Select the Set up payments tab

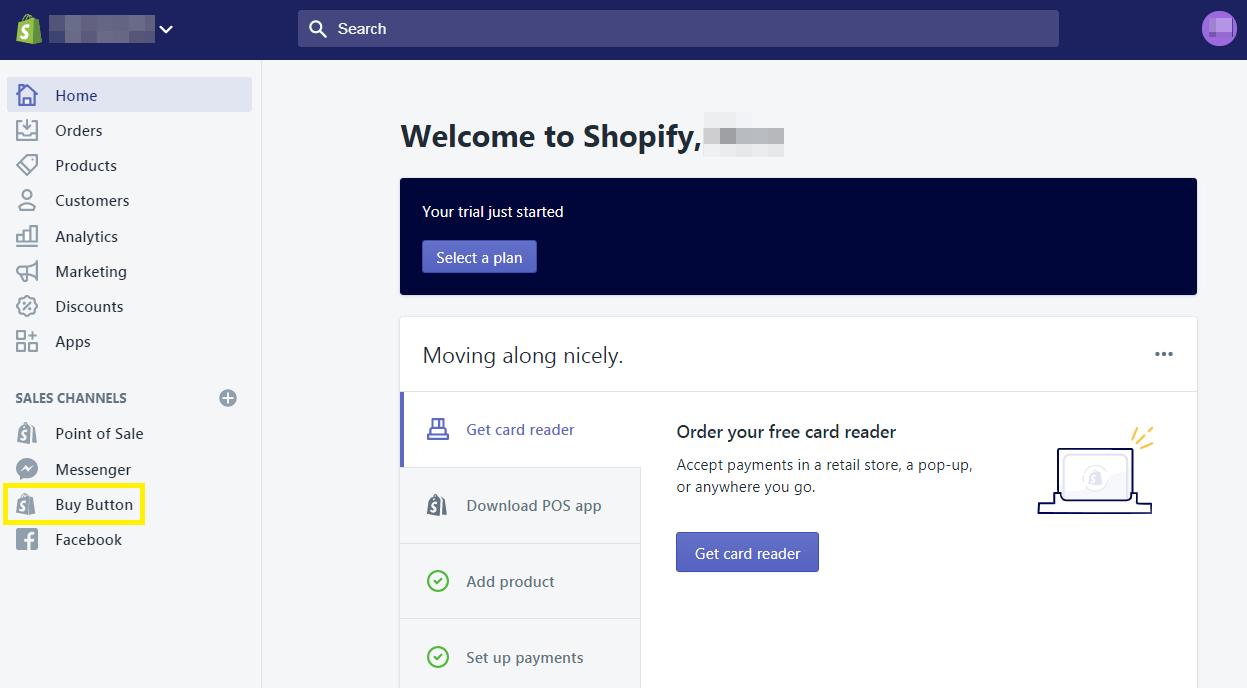coord(521,655)
